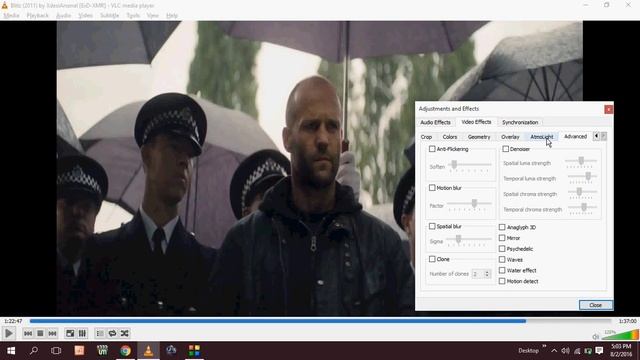Adjust Spatial chroma strength slider
The width and height of the screenshot is (640, 360).
[581, 193]
